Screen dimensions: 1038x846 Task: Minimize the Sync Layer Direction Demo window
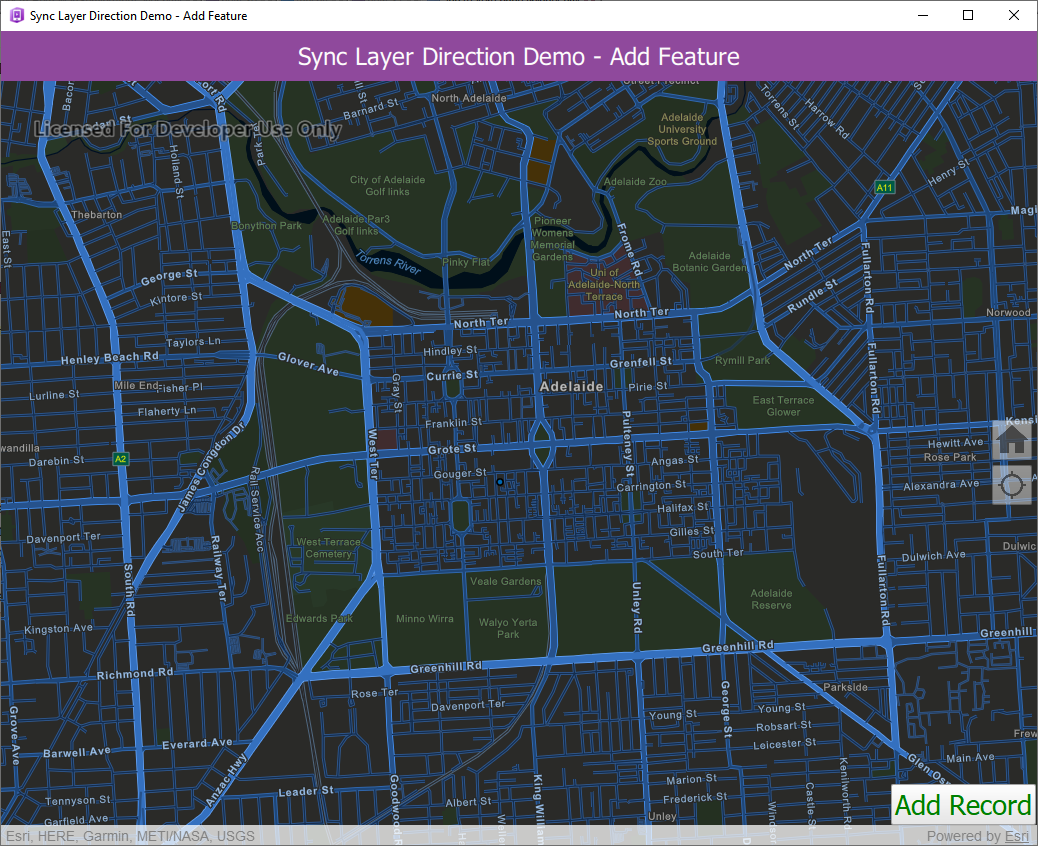pos(923,15)
